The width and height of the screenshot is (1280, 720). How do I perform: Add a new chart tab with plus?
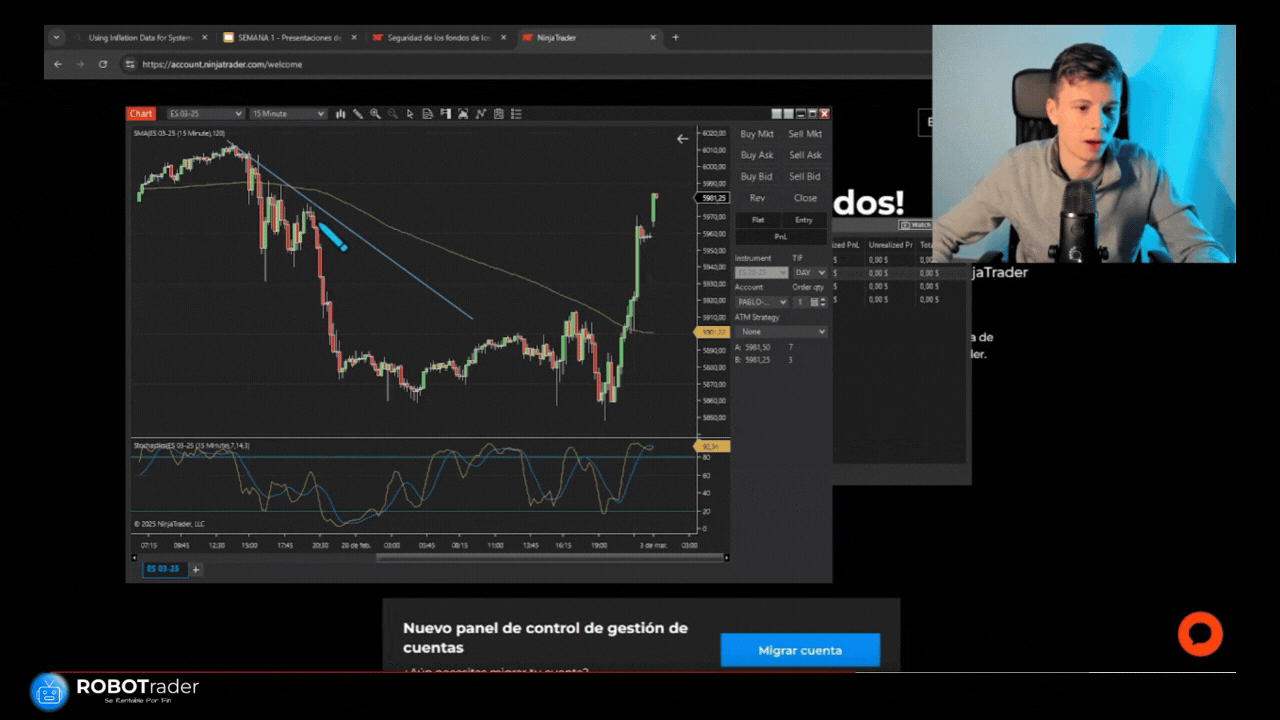196,569
